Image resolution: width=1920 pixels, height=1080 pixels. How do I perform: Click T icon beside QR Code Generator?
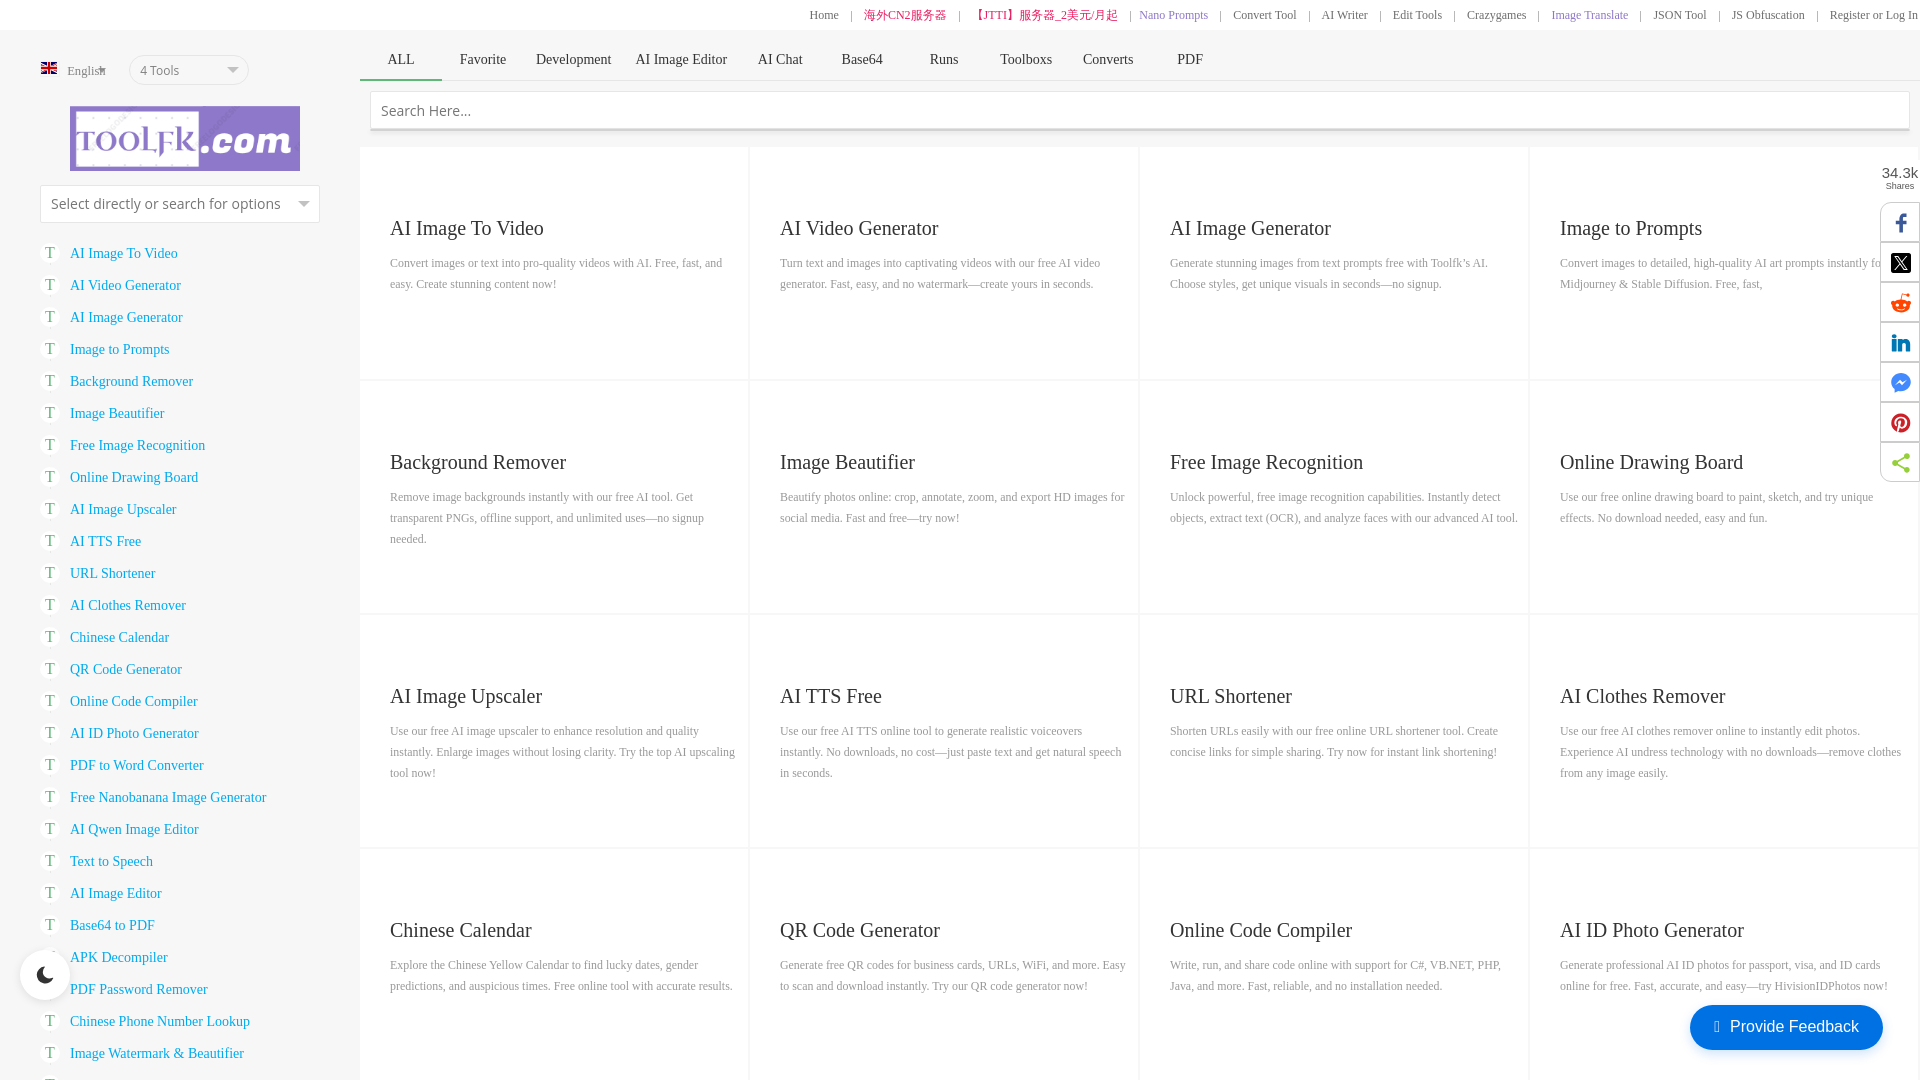50,669
